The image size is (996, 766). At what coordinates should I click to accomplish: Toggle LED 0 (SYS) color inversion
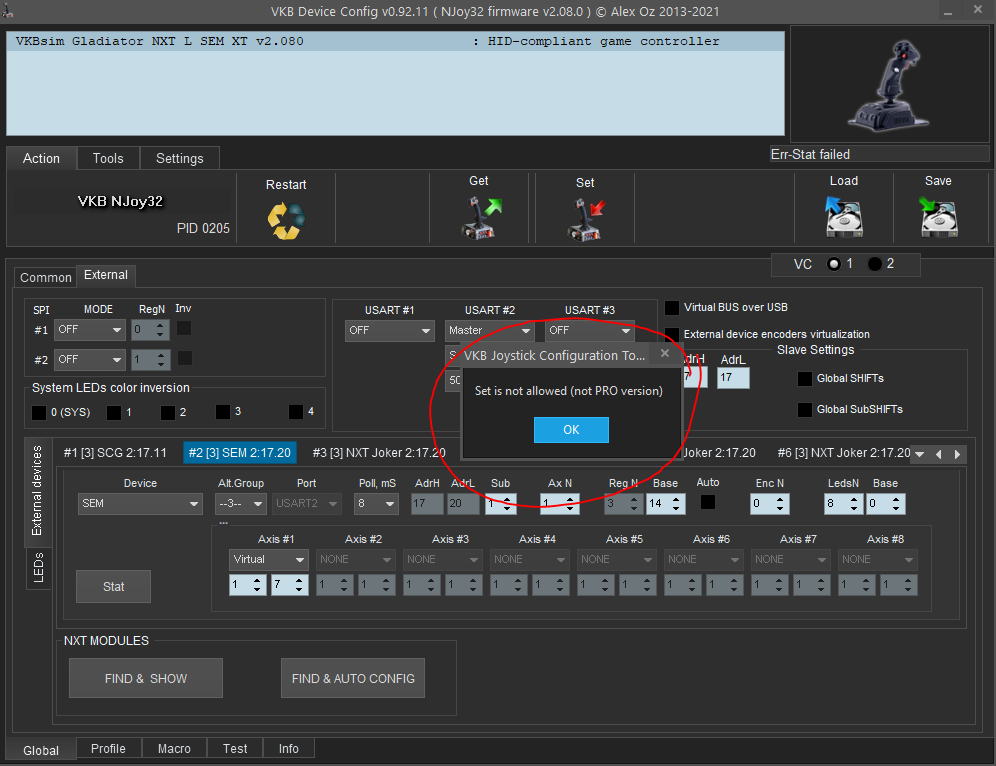point(39,413)
